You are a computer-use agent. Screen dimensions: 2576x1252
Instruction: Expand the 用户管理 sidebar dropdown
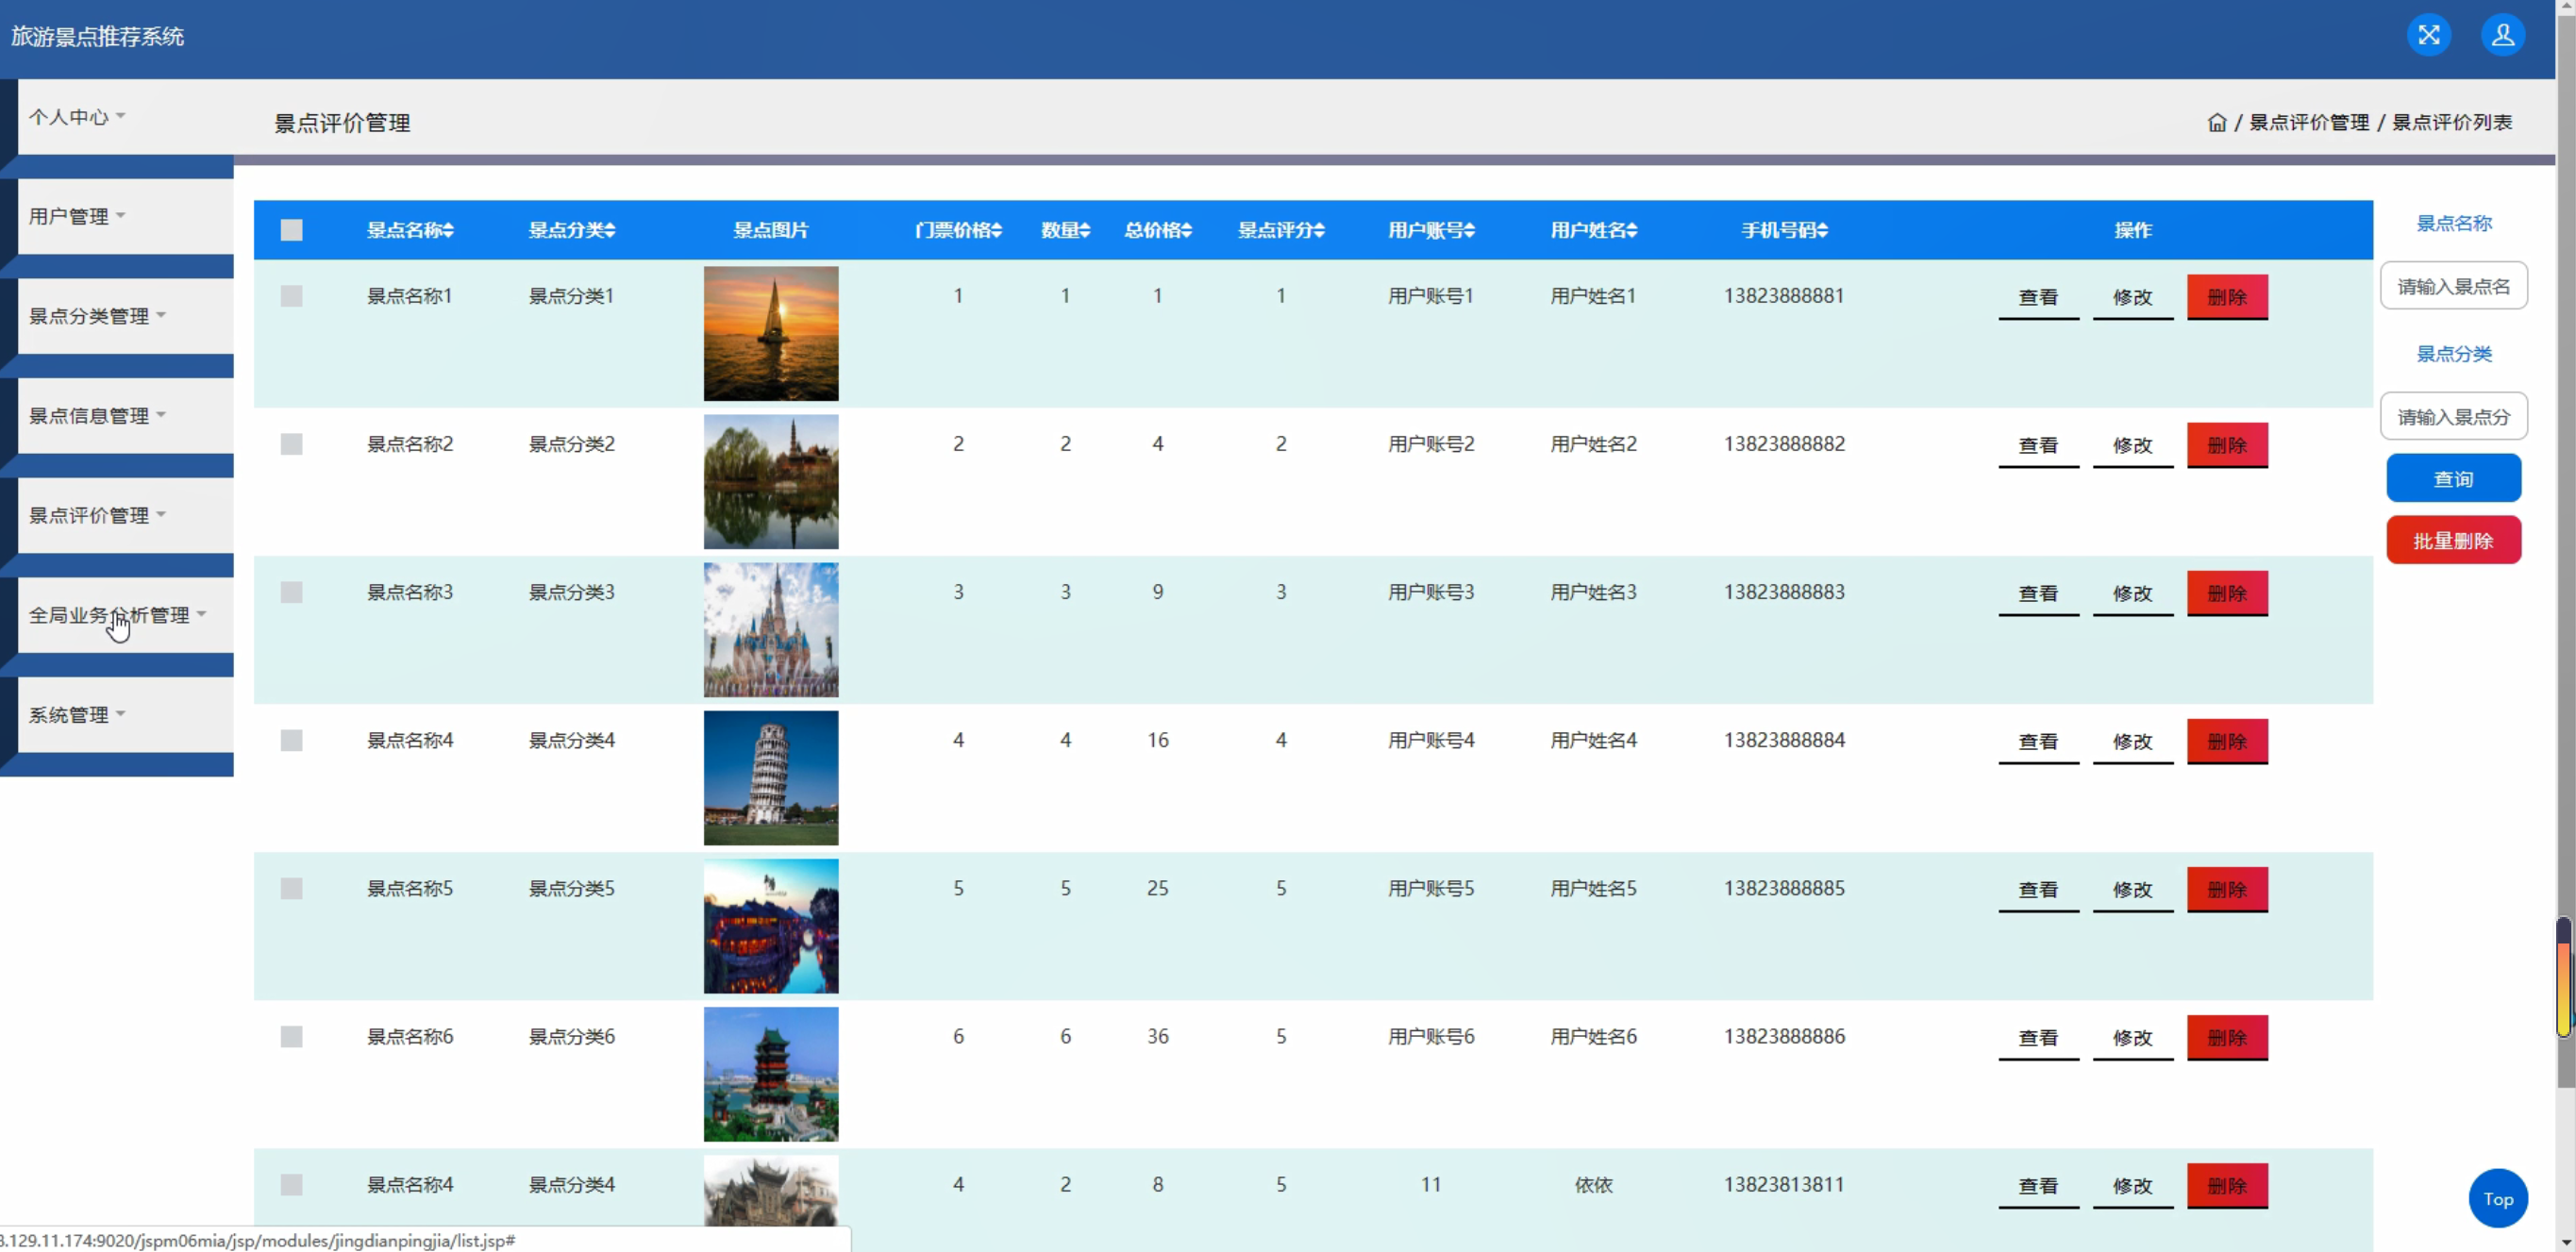pos(77,217)
